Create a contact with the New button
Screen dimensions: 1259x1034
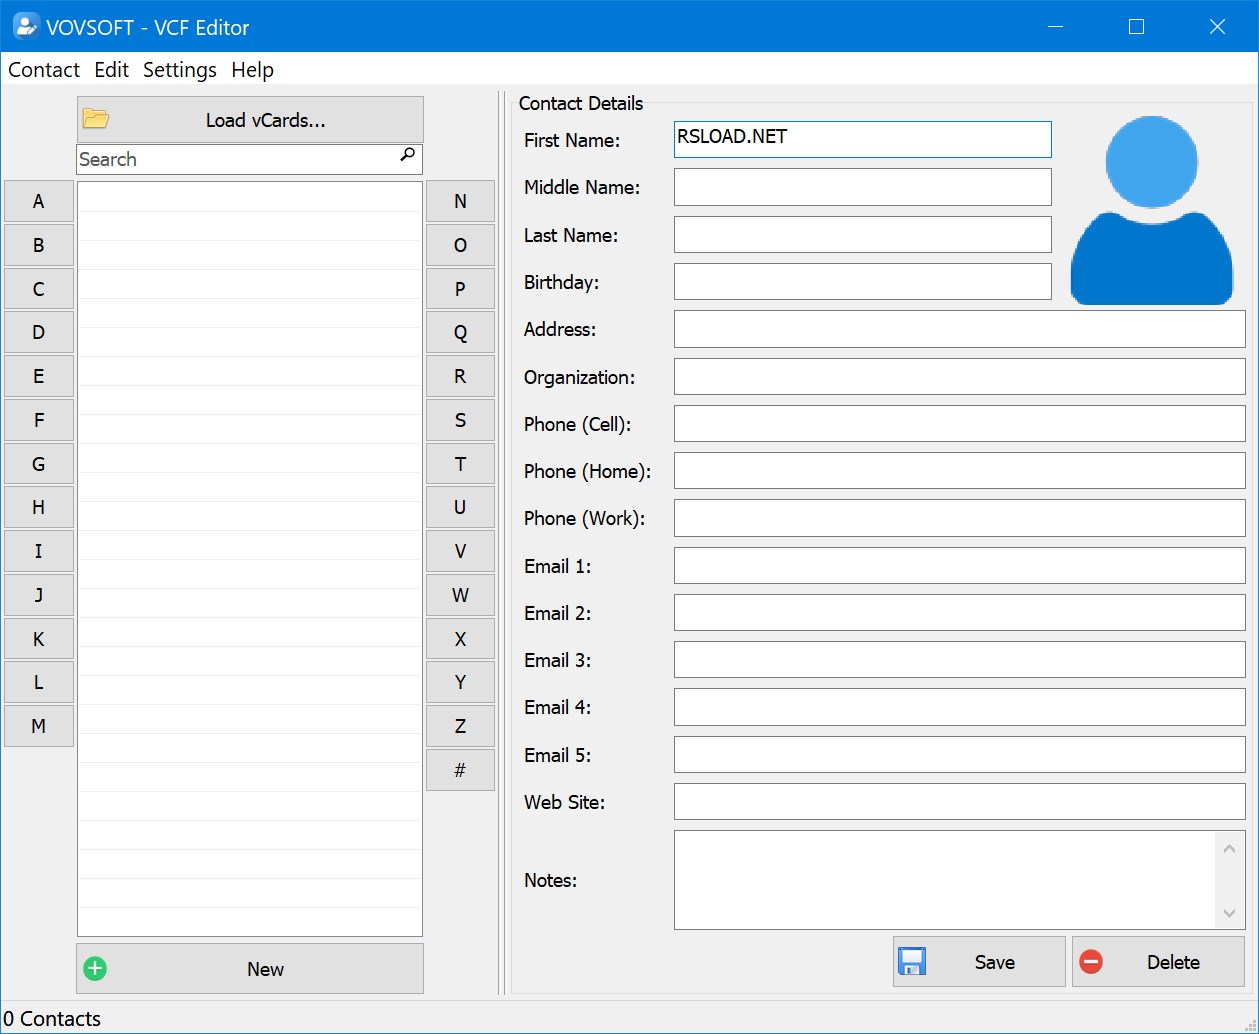point(264,968)
